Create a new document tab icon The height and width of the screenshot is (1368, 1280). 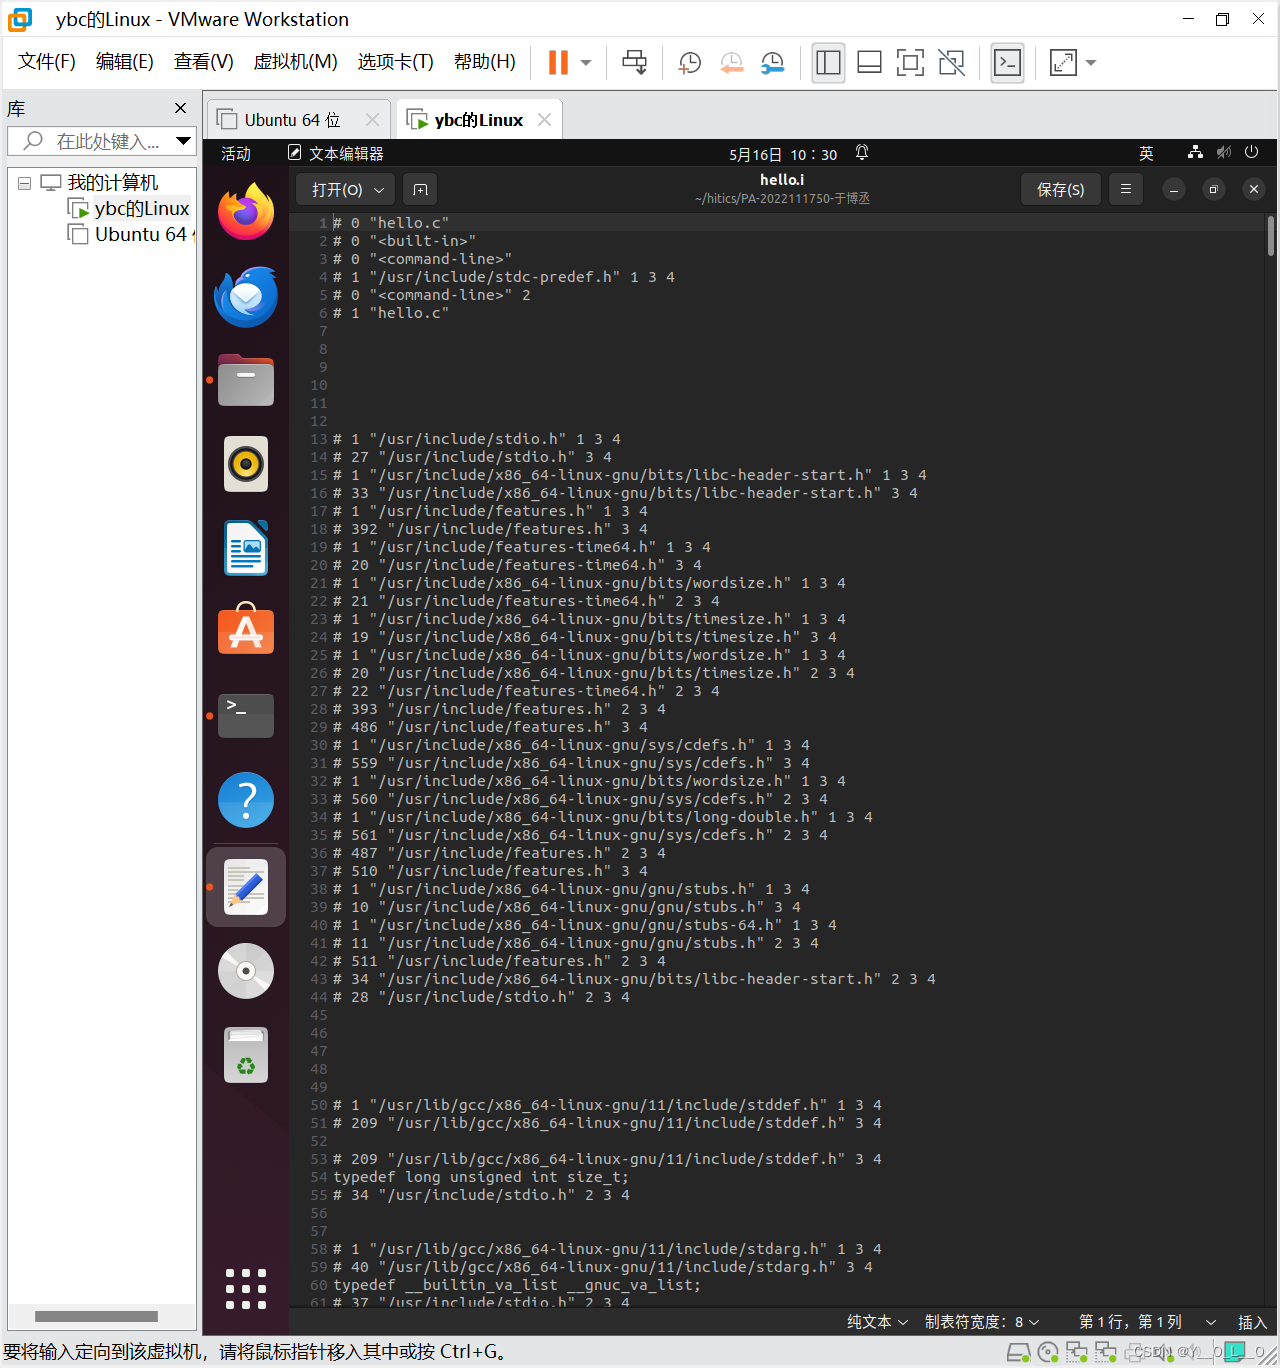(x=420, y=189)
